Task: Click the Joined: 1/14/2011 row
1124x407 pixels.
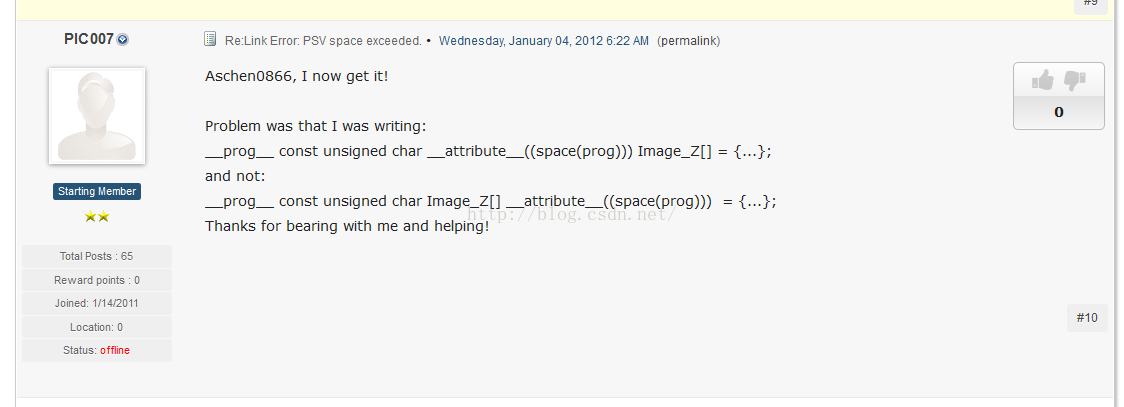Action: (97, 303)
